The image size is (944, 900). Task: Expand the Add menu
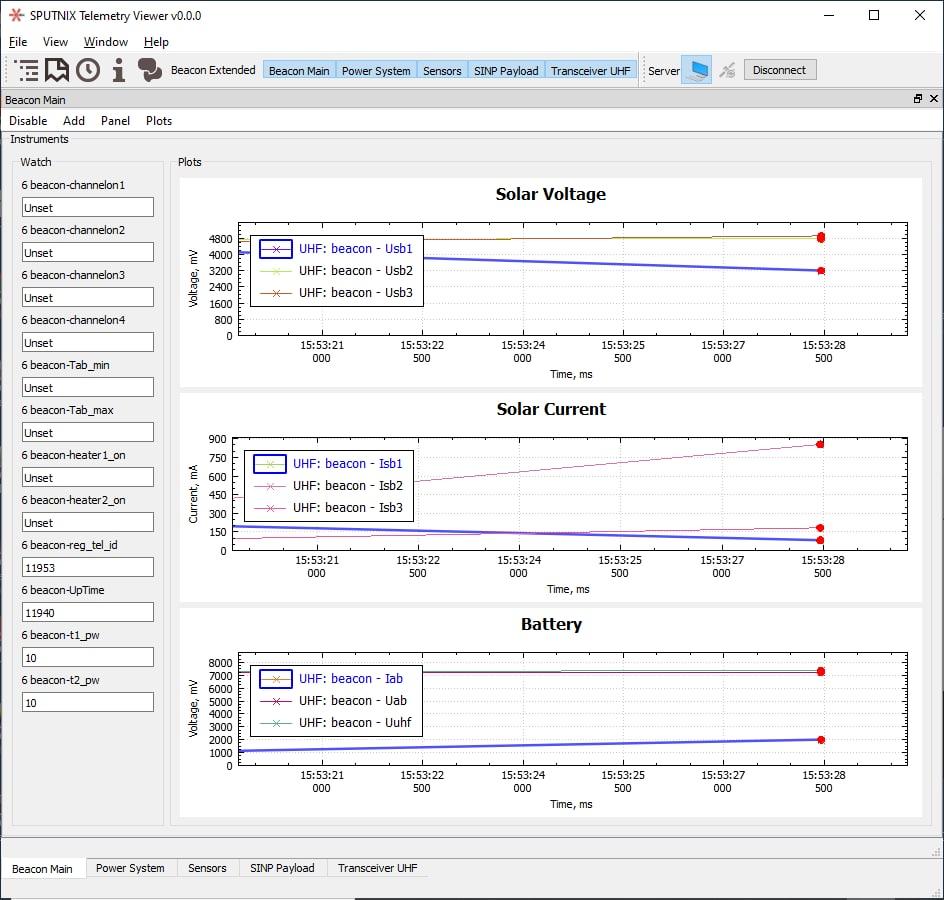74,121
